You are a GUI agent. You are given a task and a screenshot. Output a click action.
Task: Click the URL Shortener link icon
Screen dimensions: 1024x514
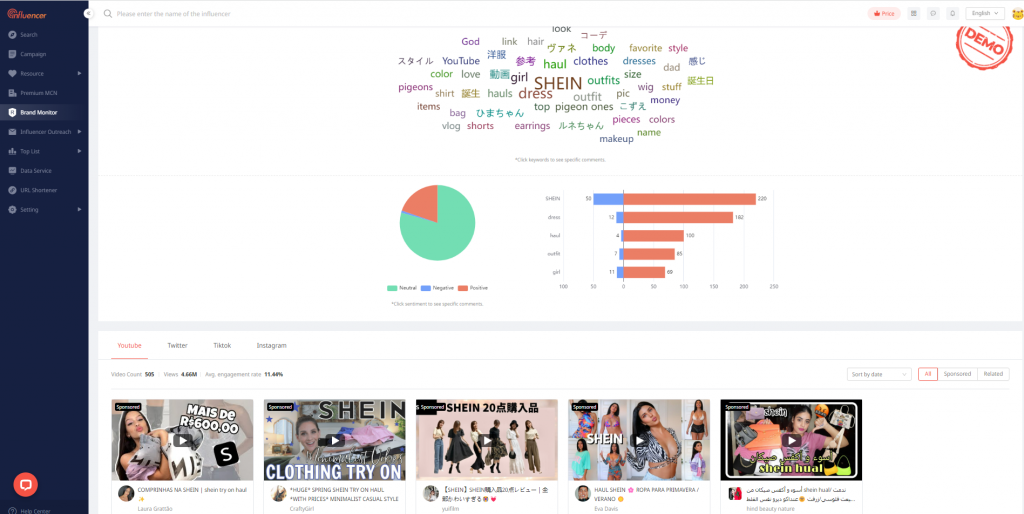click(x=12, y=190)
